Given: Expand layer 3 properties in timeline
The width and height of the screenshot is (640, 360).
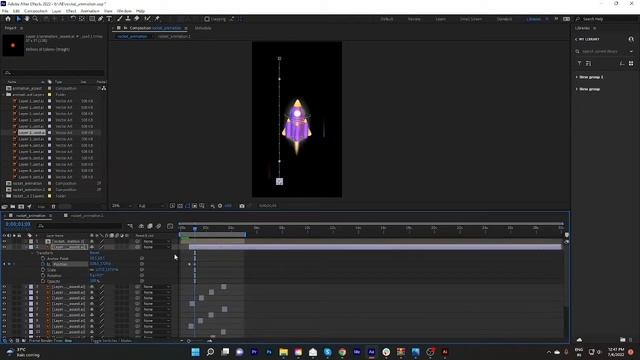Looking at the screenshot, I should coord(26,287).
